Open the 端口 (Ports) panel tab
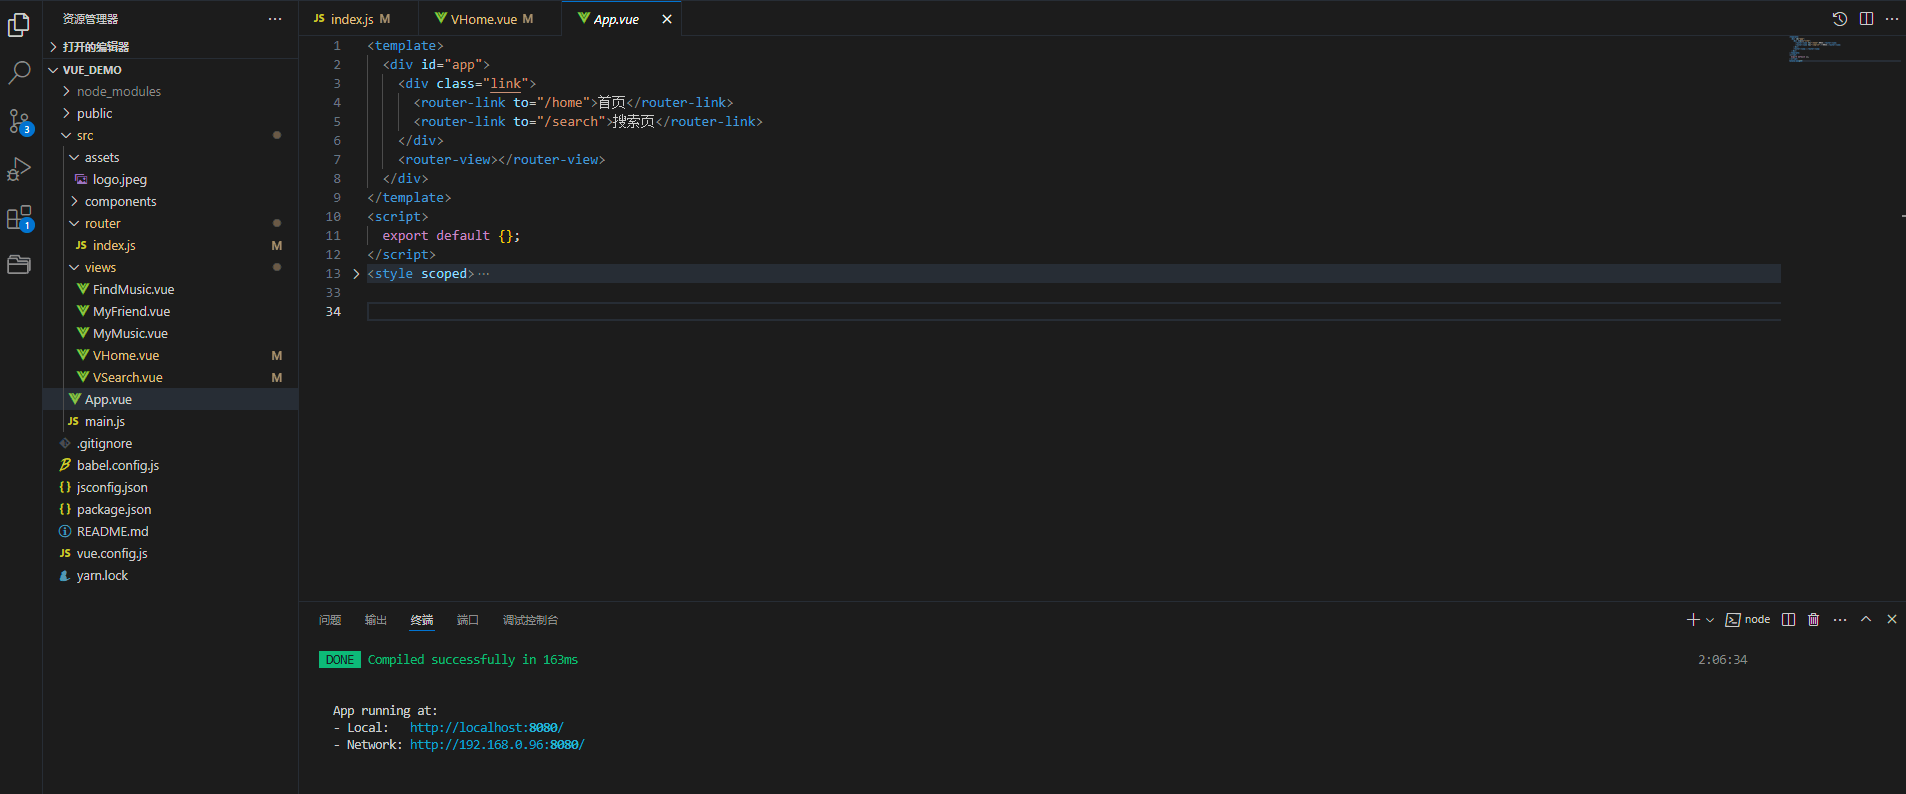This screenshot has width=1906, height=794. (x=468, y=620)
